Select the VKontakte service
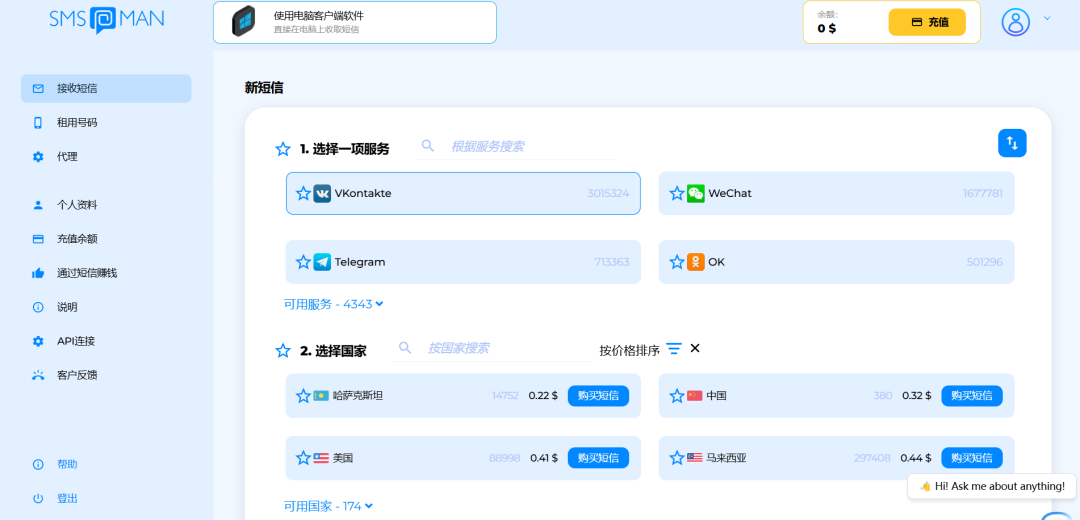 463,193
